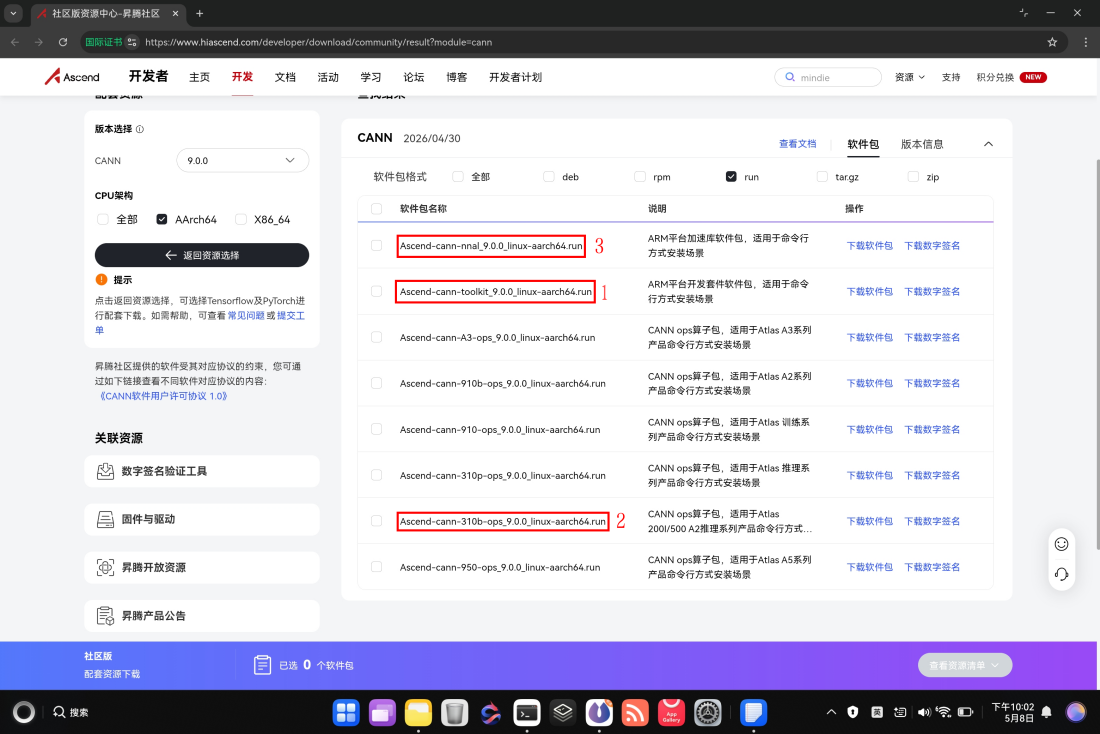
Task: Click the search magnifier icon in the mindie box
Action: 790,77
